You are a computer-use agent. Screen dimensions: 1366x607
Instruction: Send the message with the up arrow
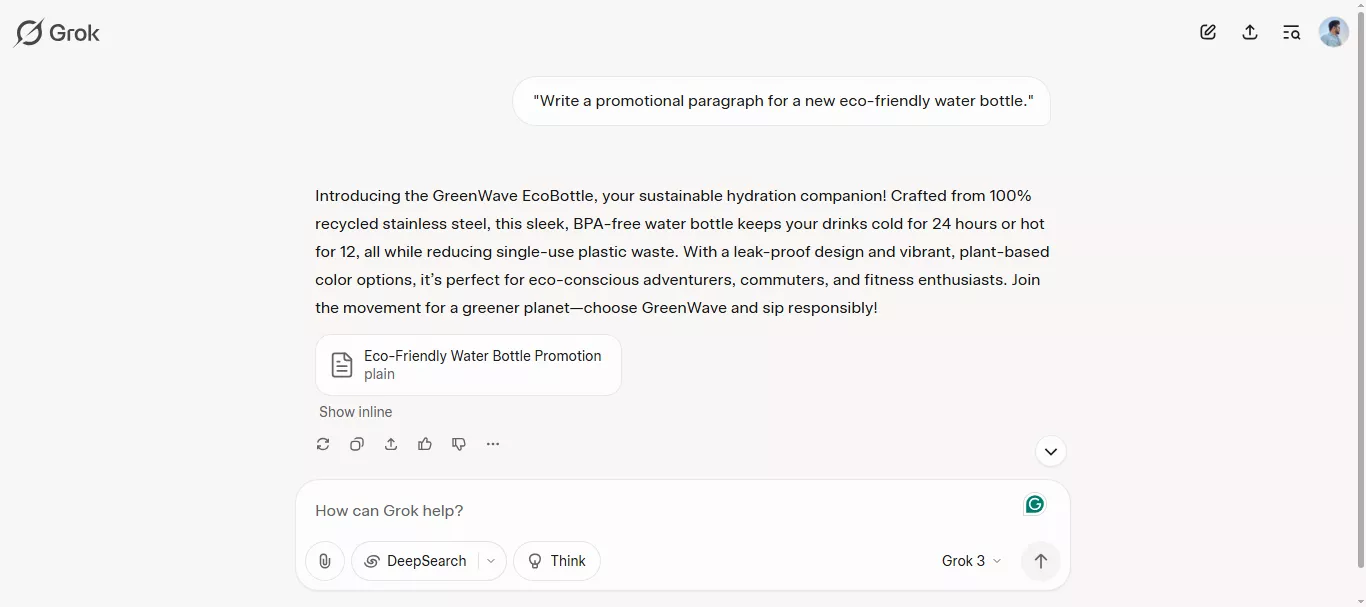[x=1040, y=561]
